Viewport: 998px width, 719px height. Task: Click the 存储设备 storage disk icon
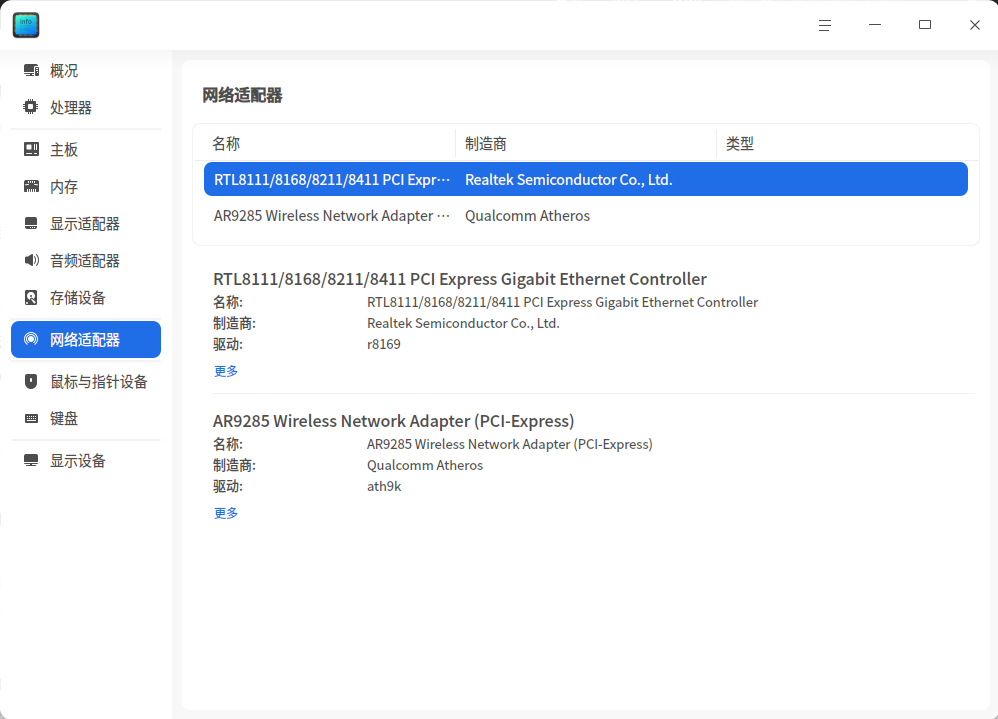(x=31, y=297)
